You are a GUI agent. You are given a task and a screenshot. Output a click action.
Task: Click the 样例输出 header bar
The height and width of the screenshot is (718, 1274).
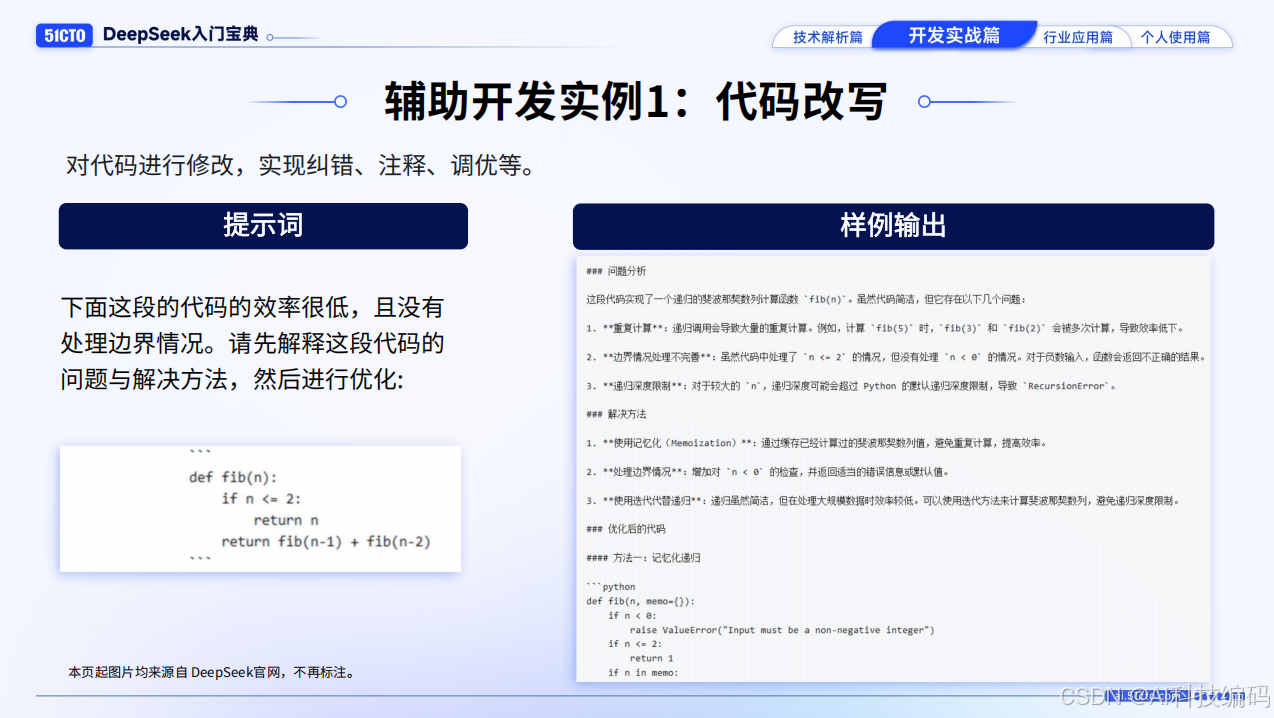point(892,226)
